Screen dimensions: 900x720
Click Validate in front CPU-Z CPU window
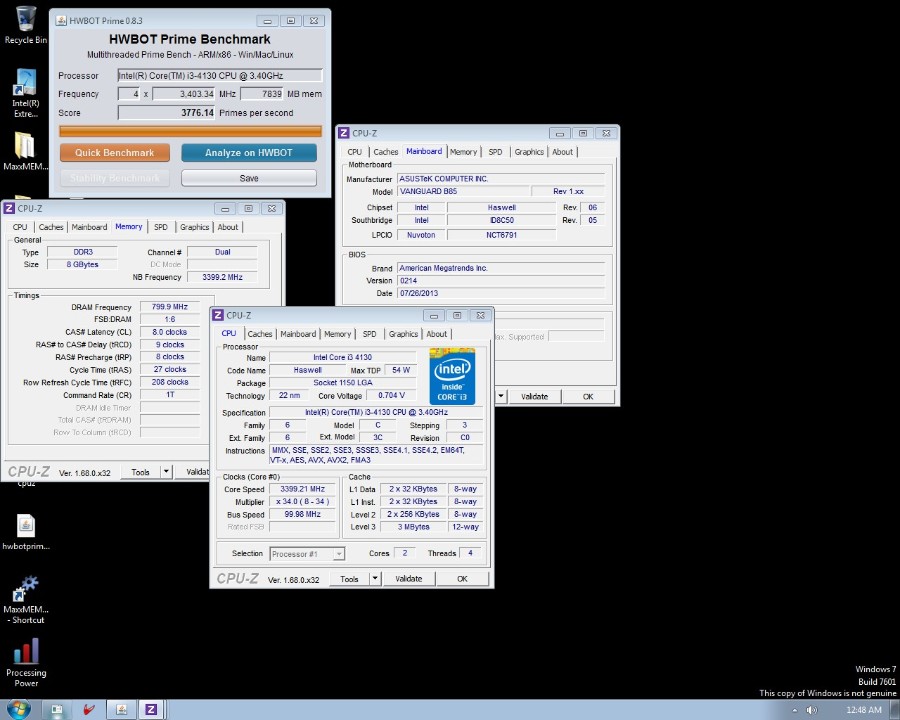pos(409,579)
